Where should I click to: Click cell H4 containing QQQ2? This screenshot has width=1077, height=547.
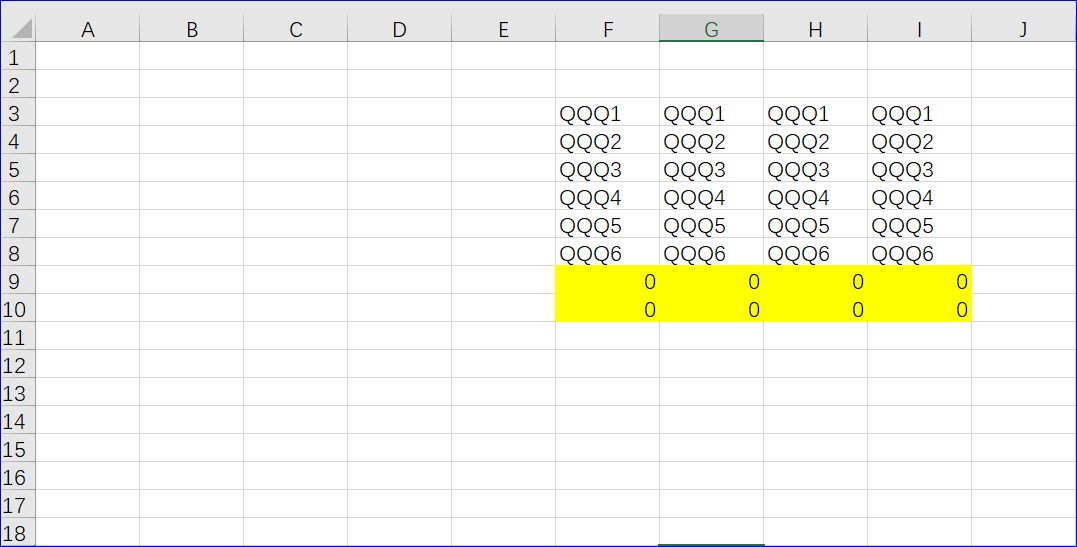(815, 140)
